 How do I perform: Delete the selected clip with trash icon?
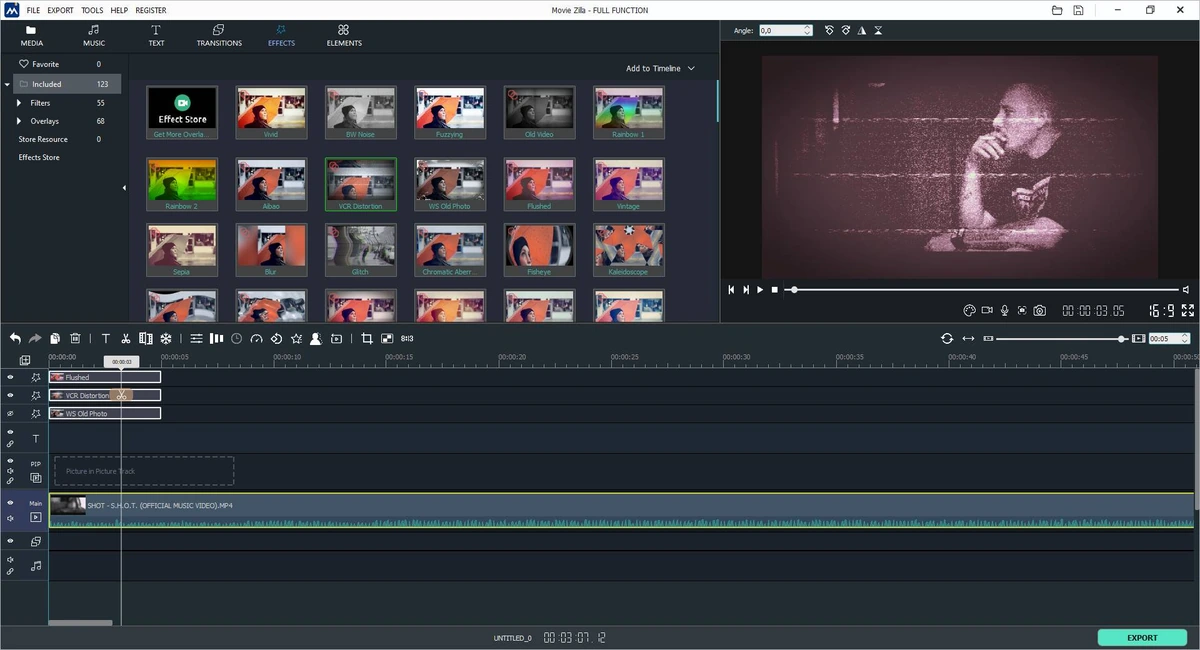click(x=75, y=339)
